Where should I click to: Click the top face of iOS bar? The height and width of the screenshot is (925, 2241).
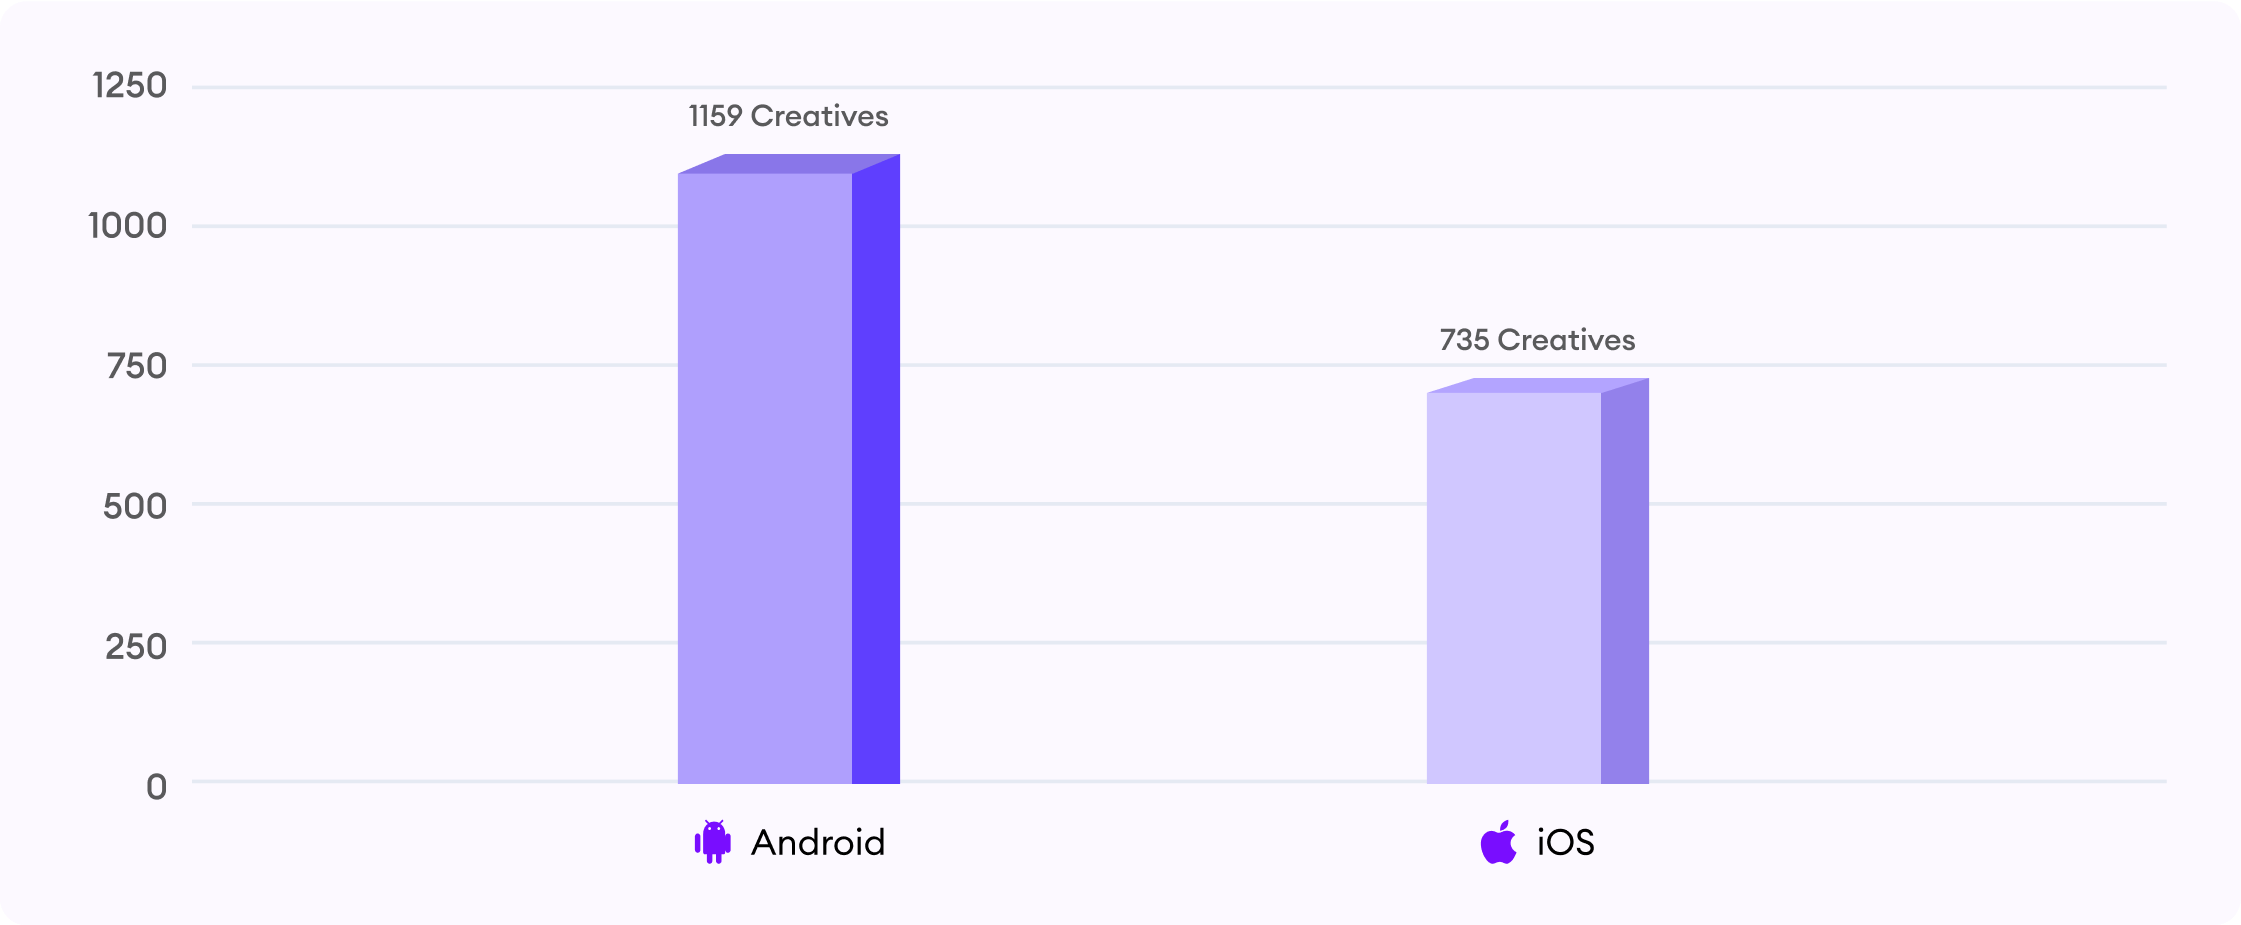tap(1538, 385)
